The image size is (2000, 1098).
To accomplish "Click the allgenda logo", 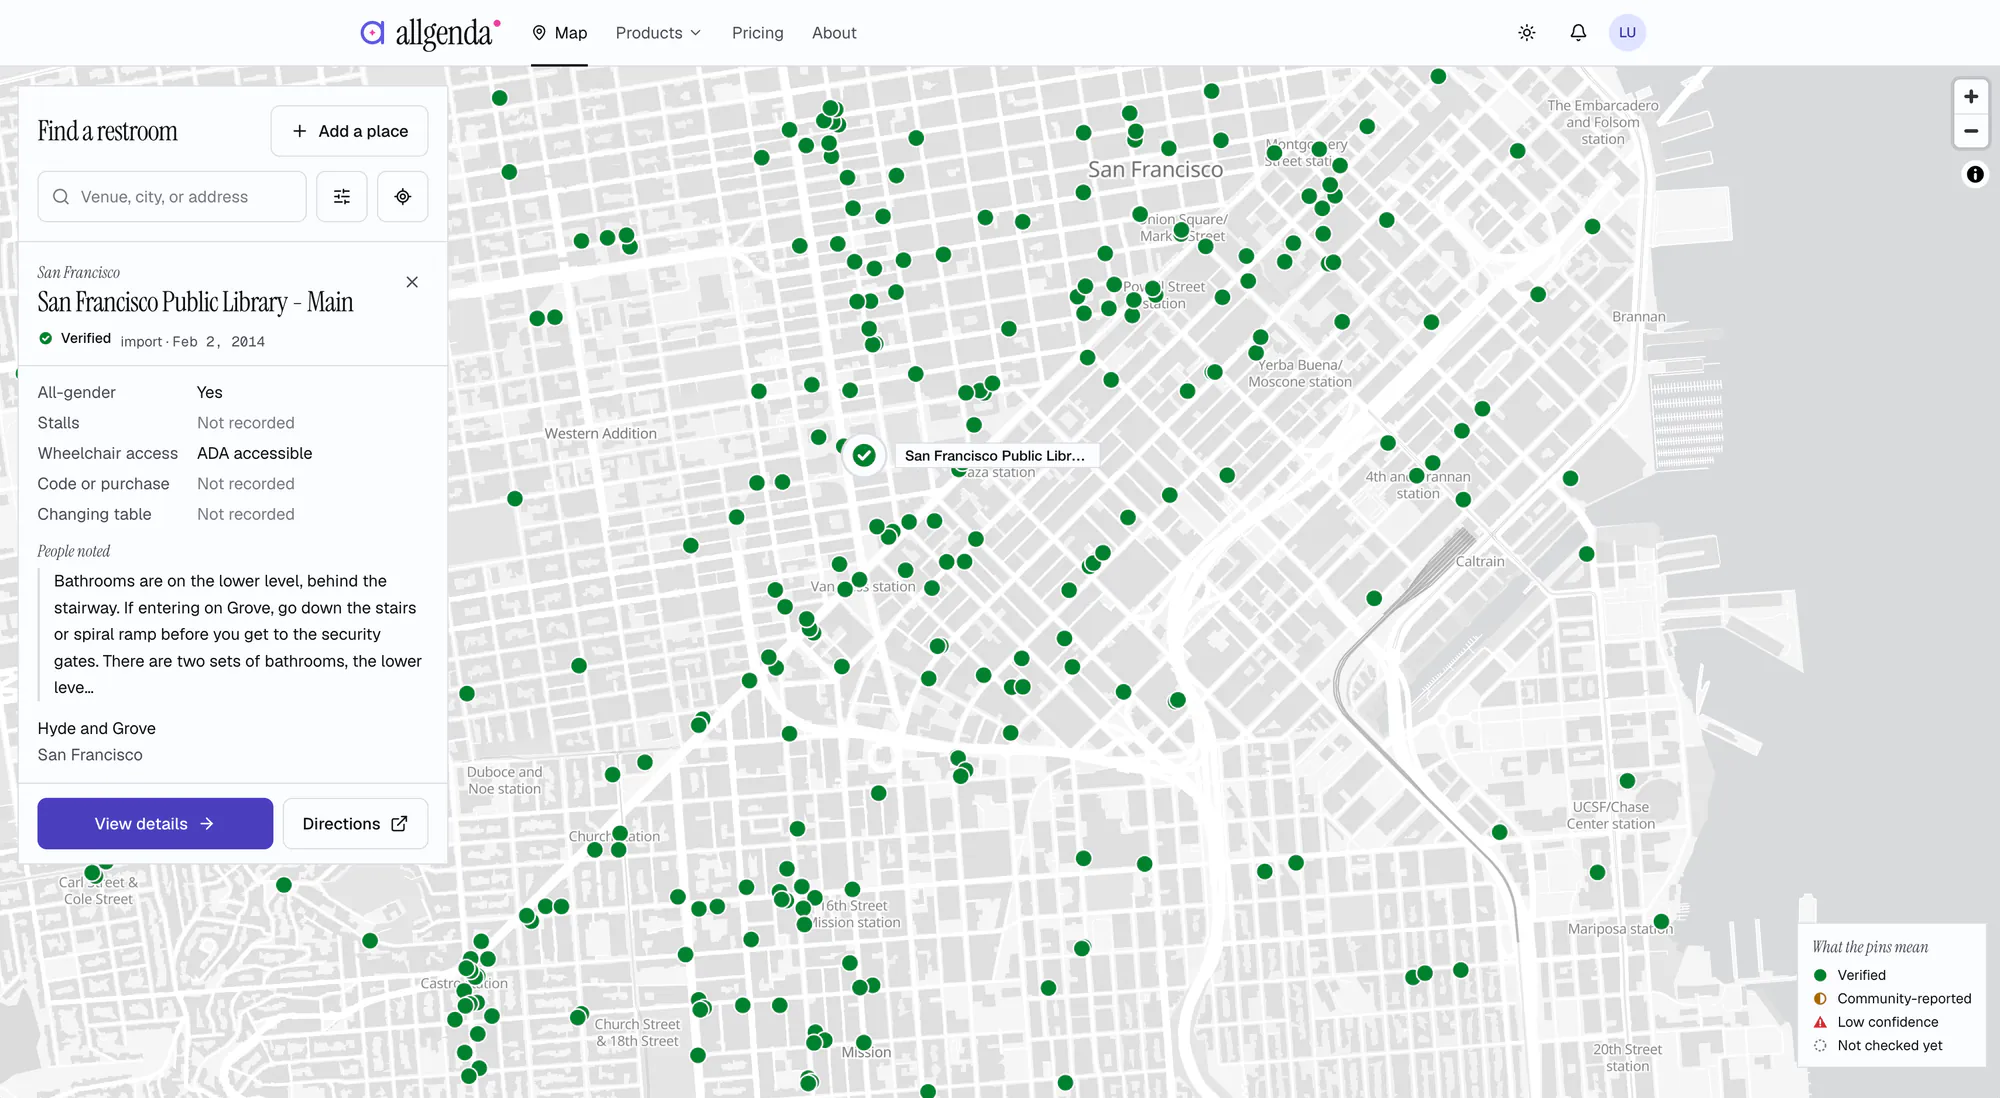I will click(430, 33).
